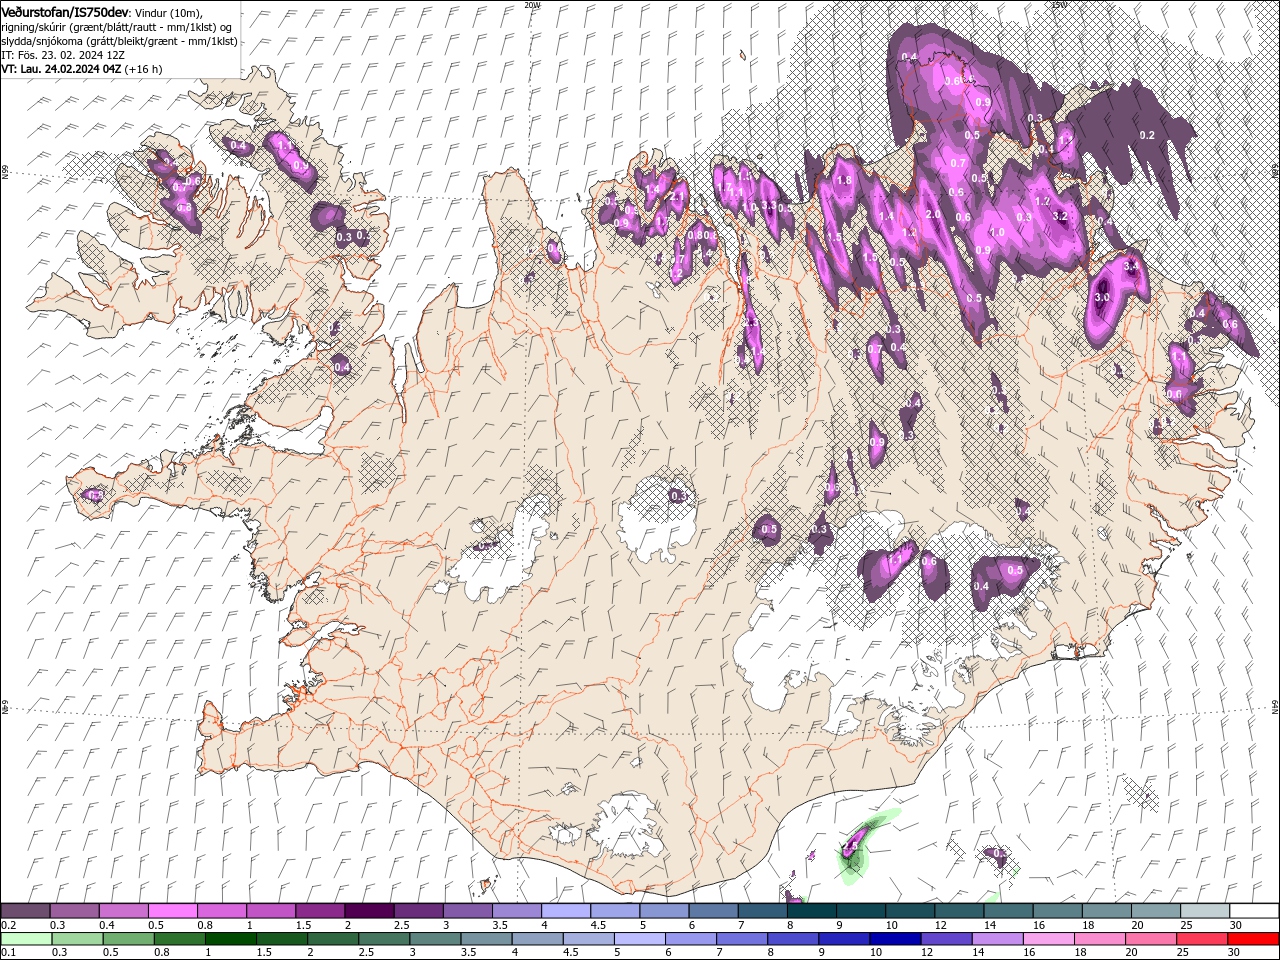Select the dark purple 2 swatch in the top legend
Viewport: 1280px width, 960px height.
(368, 911)
